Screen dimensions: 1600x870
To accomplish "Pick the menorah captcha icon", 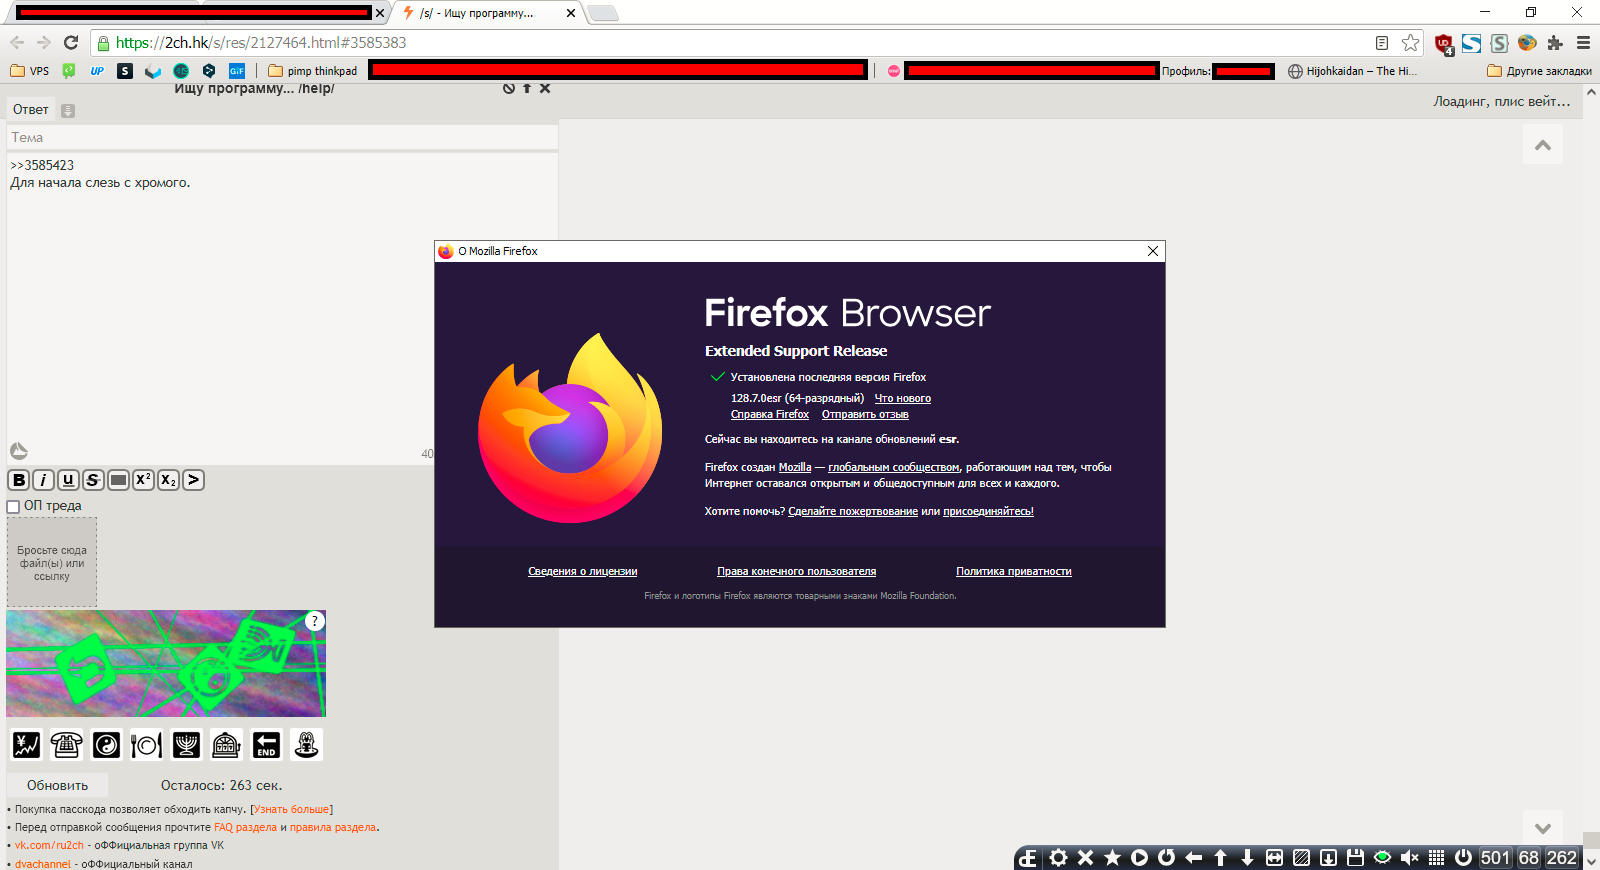I will click(186, 745).
